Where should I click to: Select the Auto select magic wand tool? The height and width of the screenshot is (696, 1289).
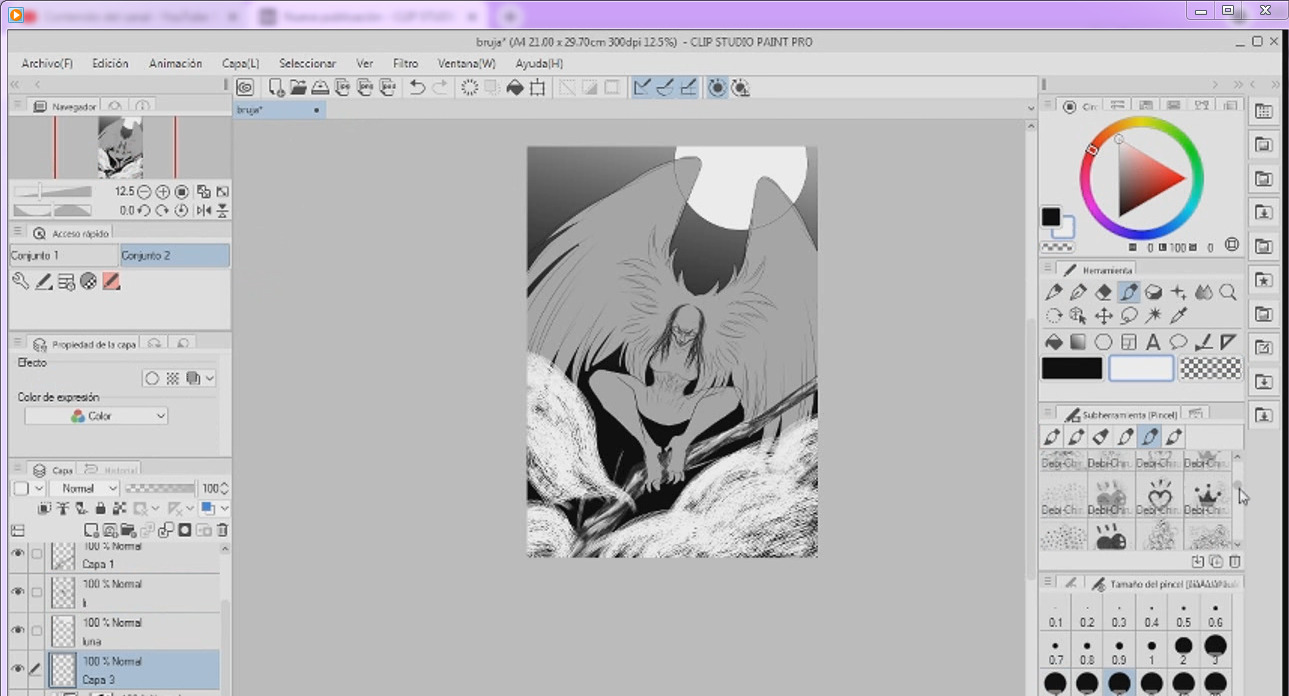tap(1153, 316)
